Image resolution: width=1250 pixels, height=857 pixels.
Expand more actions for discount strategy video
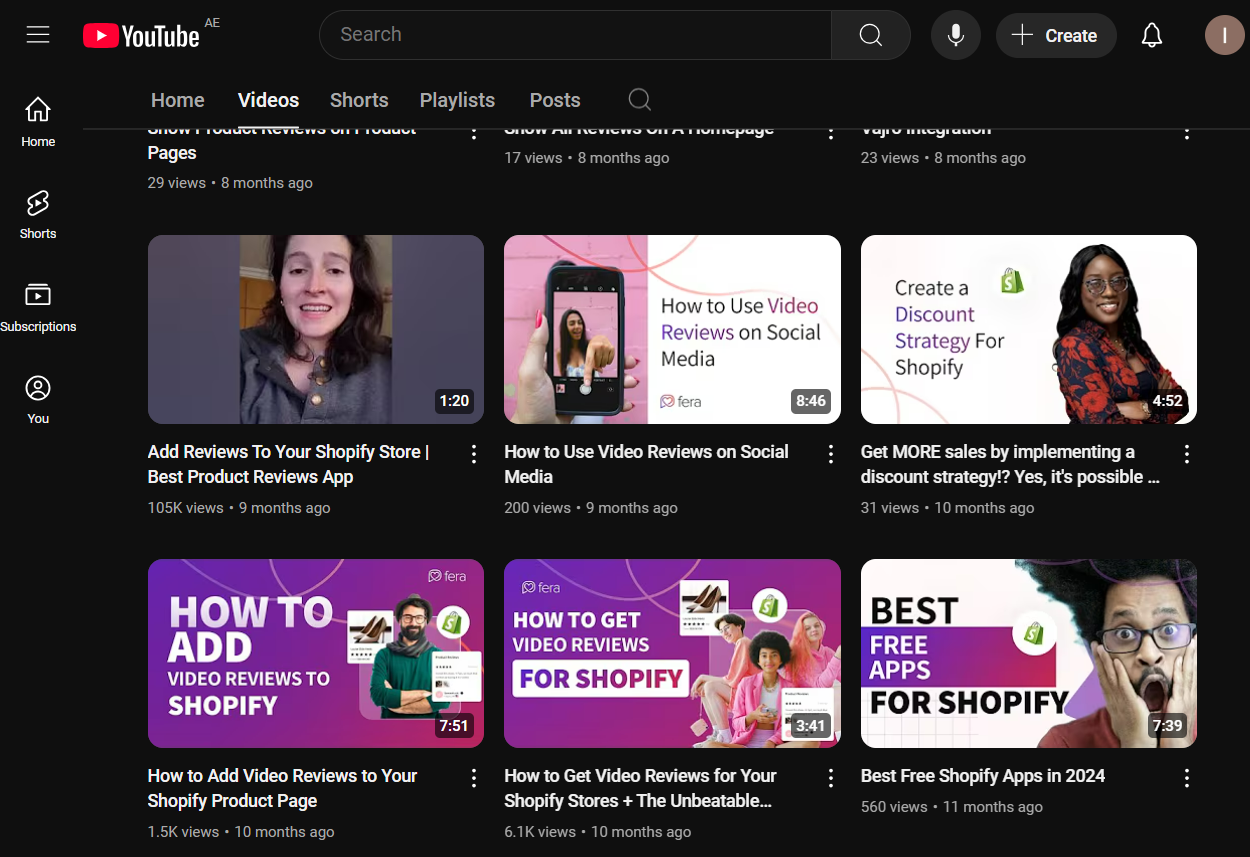click(x=1186, y=454)
